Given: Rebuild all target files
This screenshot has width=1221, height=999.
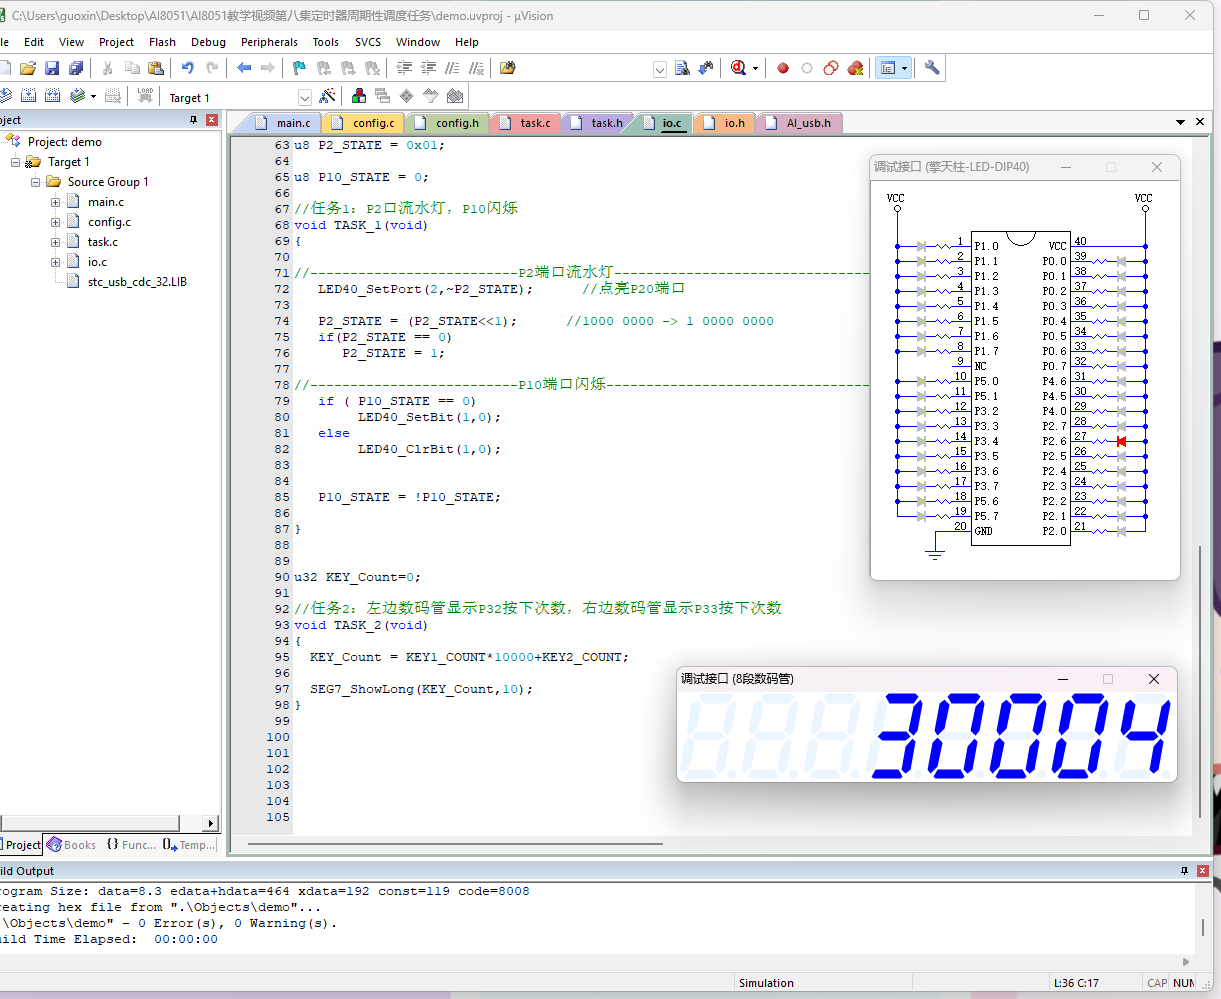Looking at the screenshot, I should (52, 96).
